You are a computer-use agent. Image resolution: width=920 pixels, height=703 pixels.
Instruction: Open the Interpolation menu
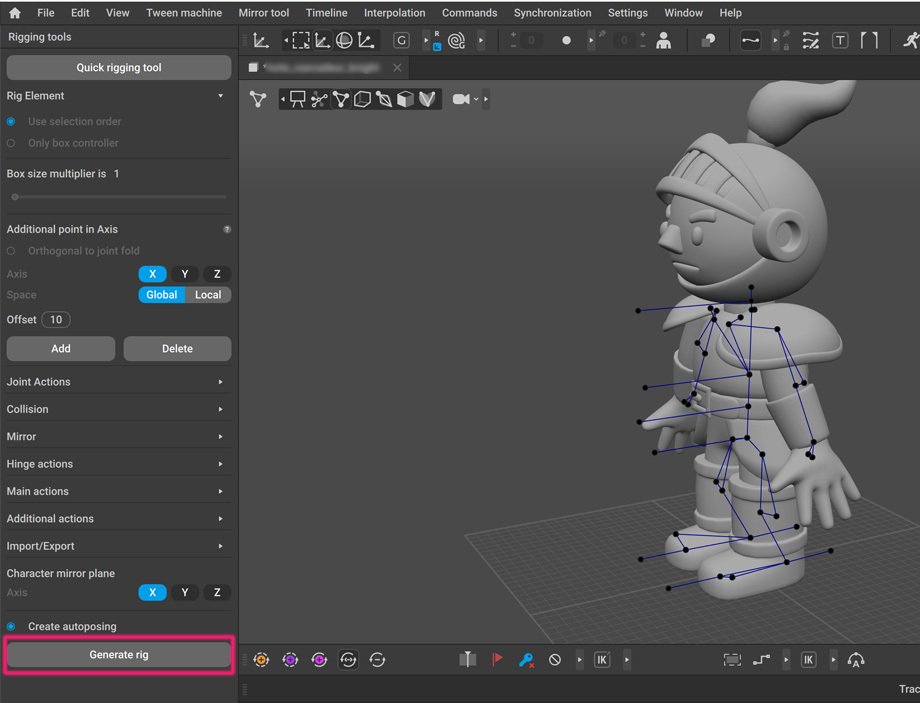(394, 12)
